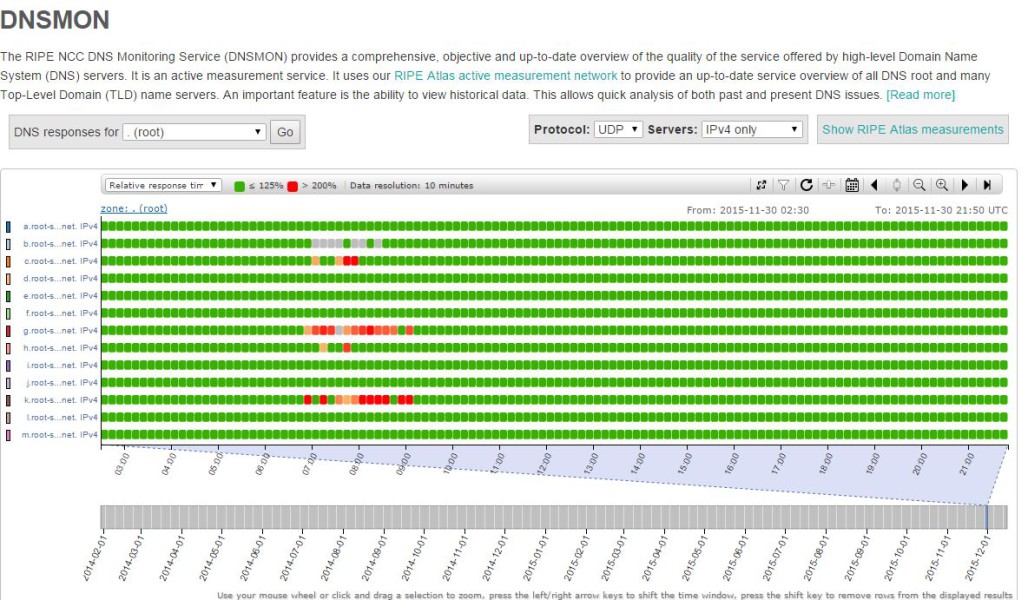Open the DNS responses for zone dropdown
The width and height of the screenshot is (1028, 600).
click(194, 132)
